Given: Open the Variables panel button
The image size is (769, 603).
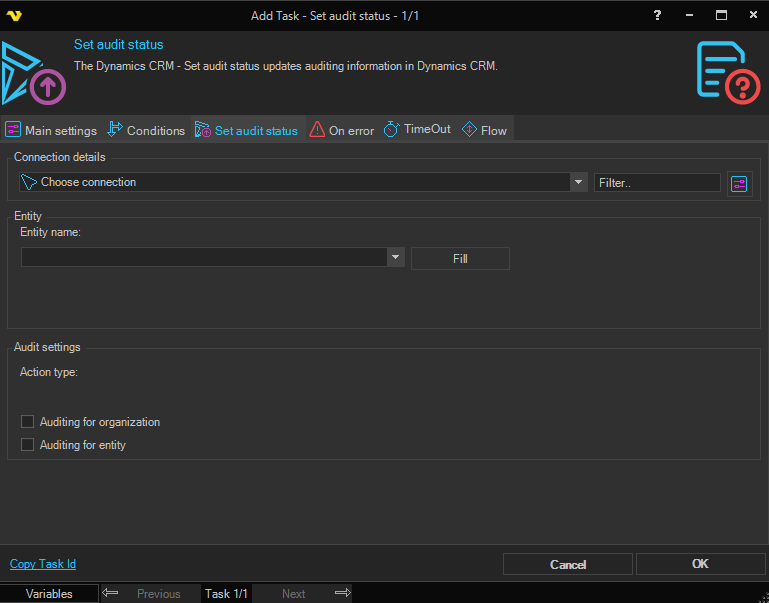Looking at the screenshot, I should [49, 593].
